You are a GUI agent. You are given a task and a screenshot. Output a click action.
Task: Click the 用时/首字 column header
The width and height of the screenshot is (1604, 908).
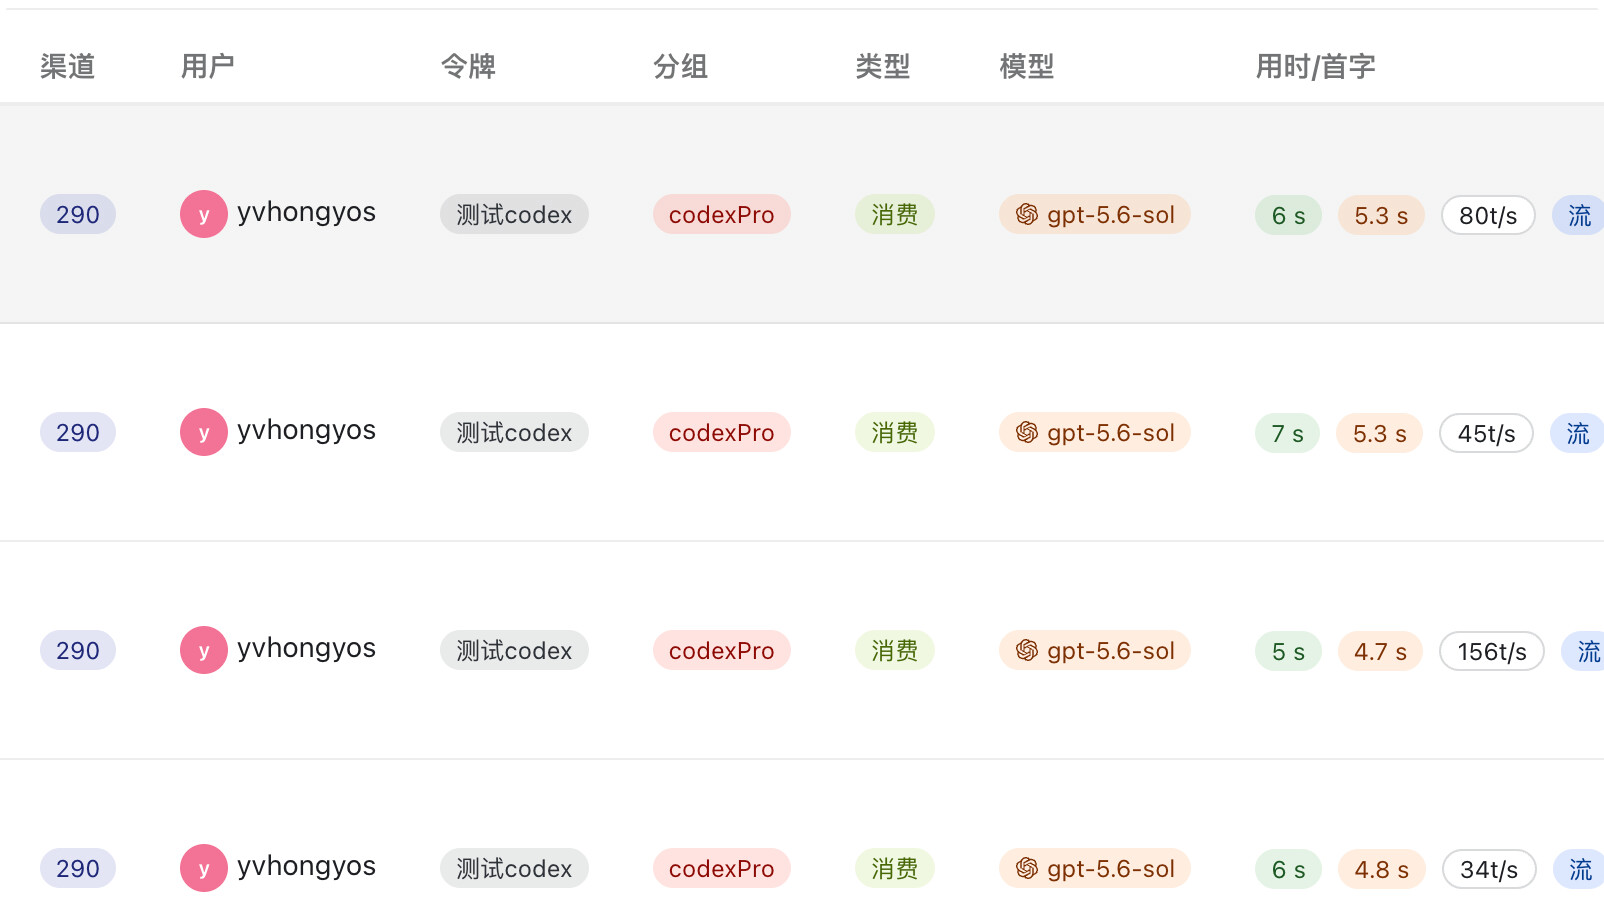click(1316, 66)
